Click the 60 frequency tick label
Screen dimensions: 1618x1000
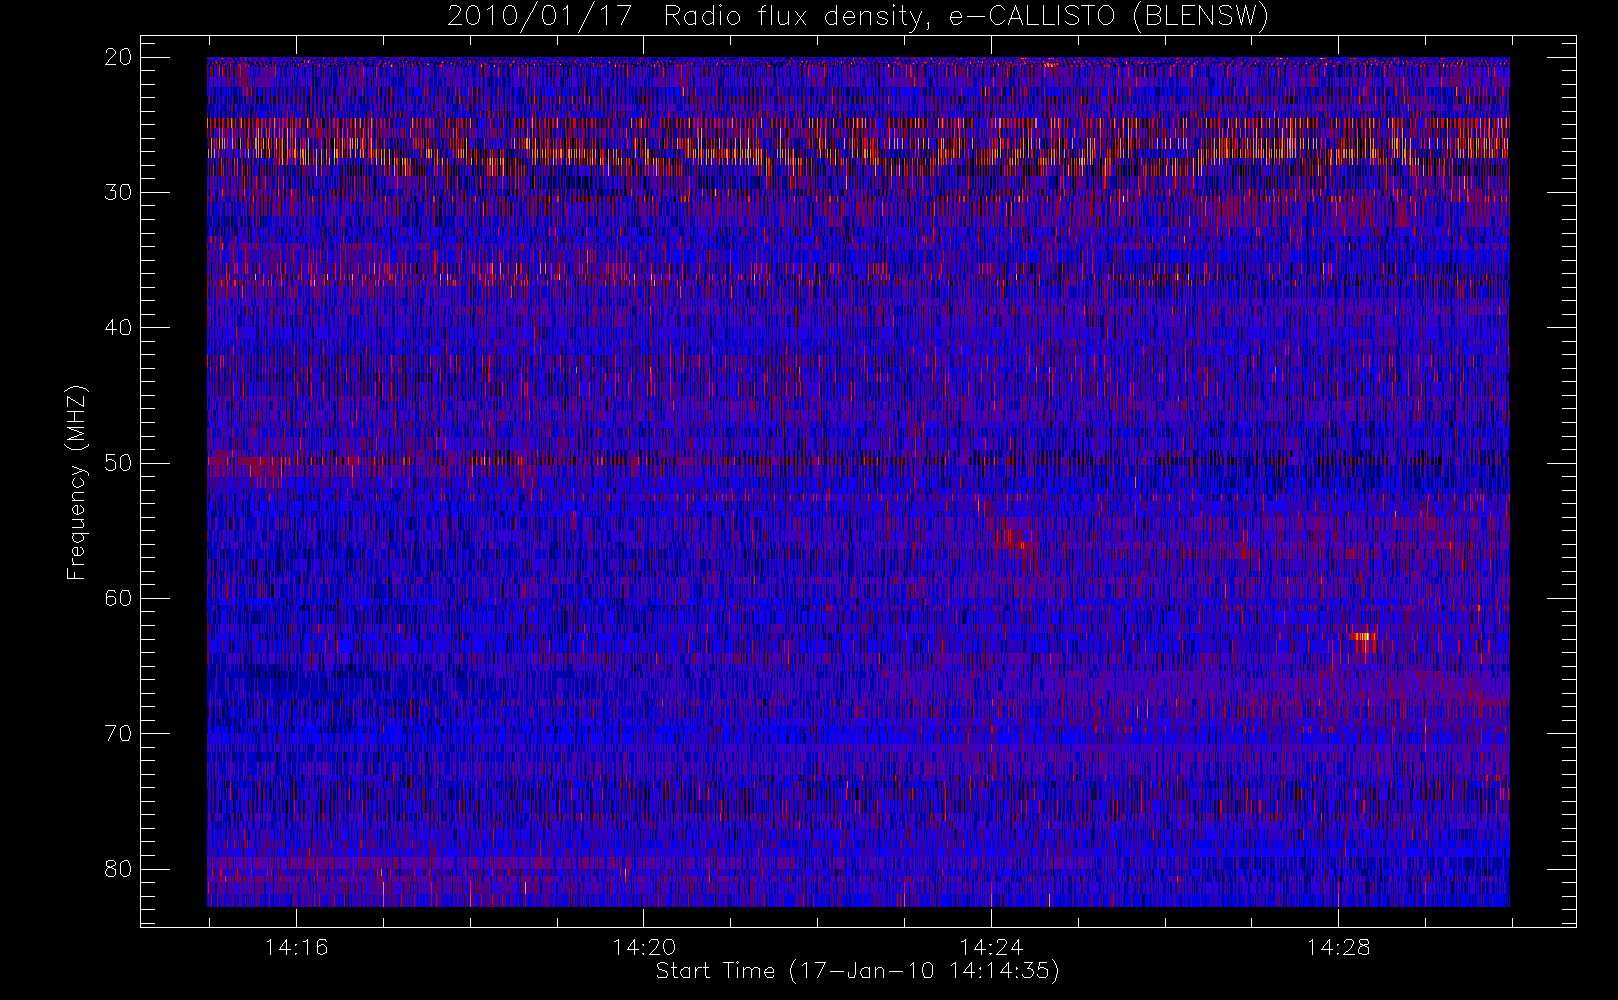pos(118,598)
